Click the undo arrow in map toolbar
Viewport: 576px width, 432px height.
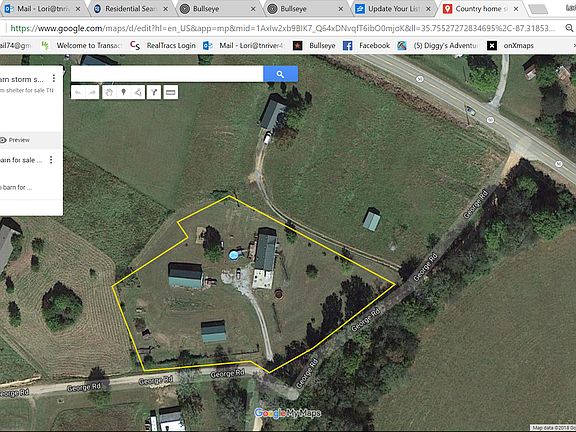click(x=78, y=92)
